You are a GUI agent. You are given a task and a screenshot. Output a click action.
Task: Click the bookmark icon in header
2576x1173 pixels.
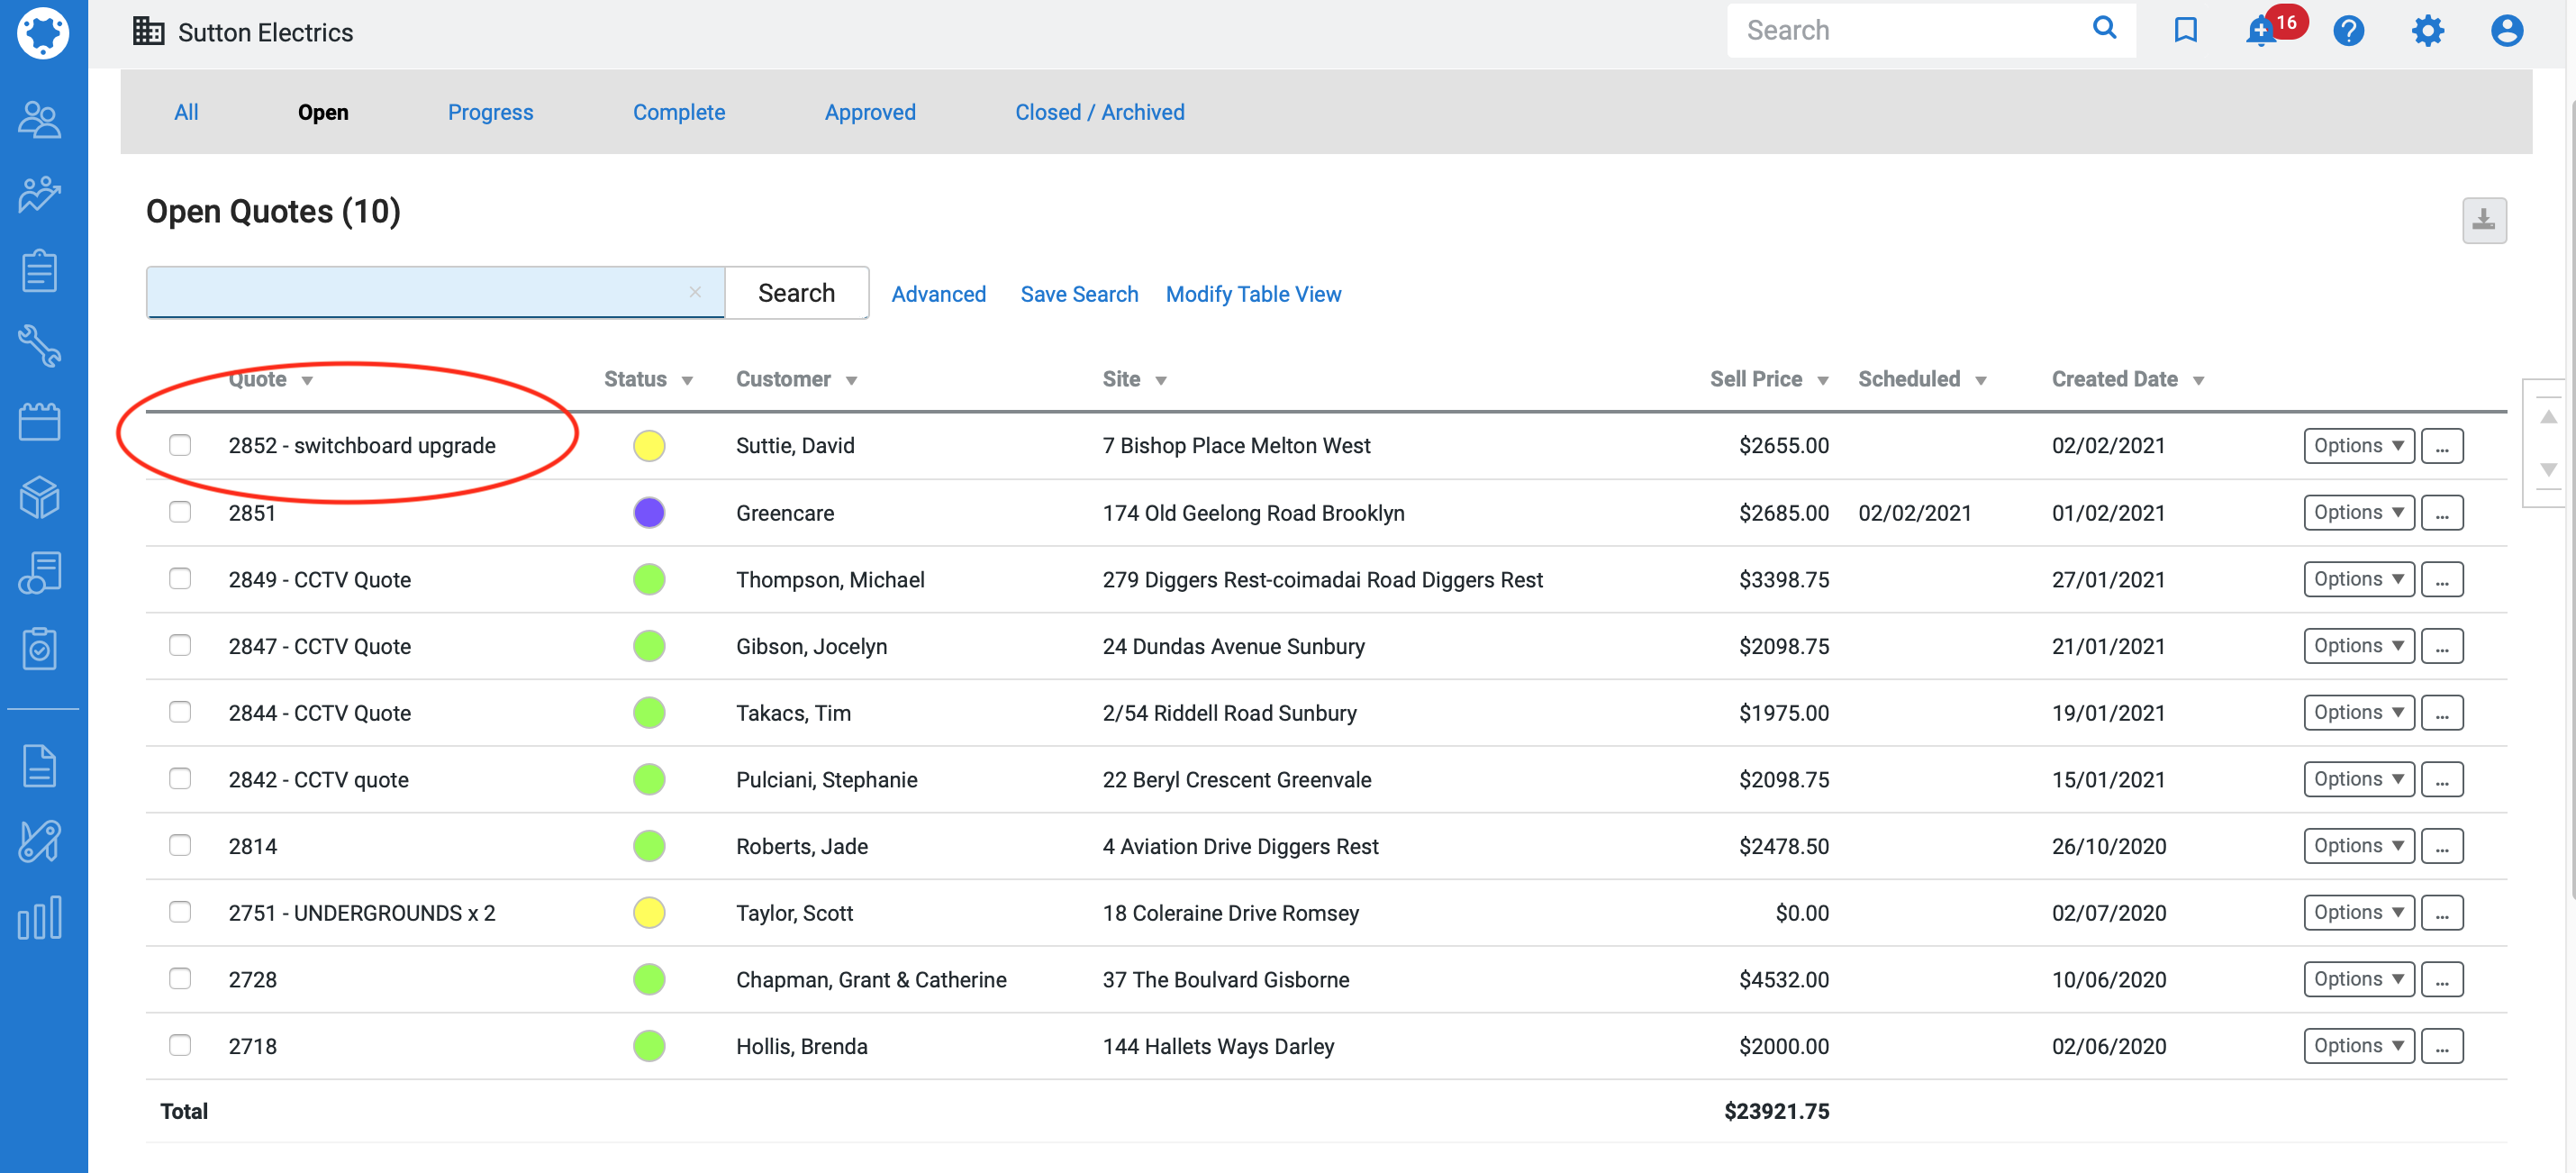point(2185,31)
